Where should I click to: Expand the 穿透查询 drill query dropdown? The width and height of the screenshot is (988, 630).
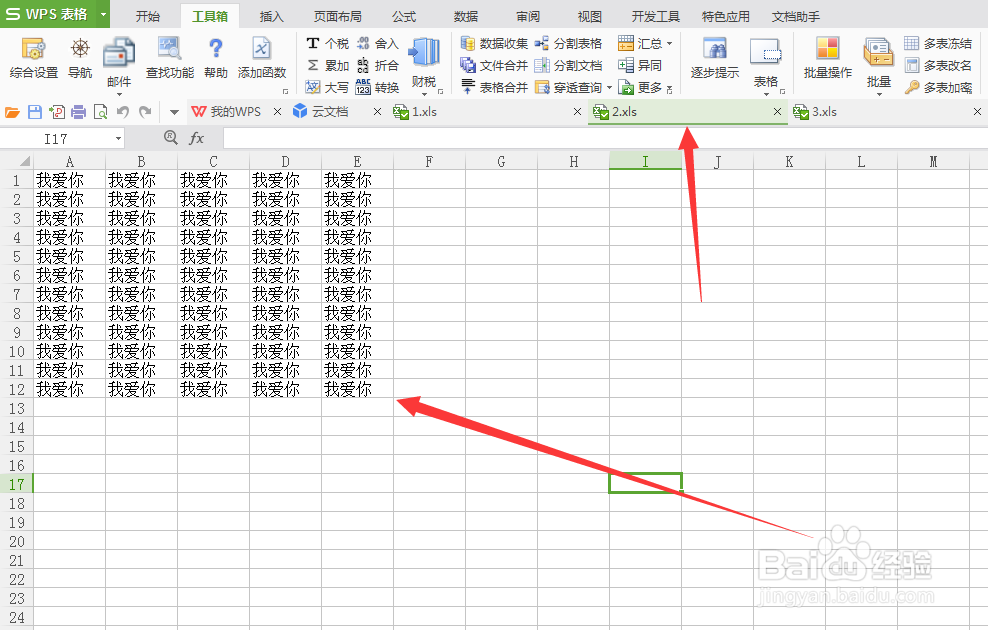click(609, 88)
